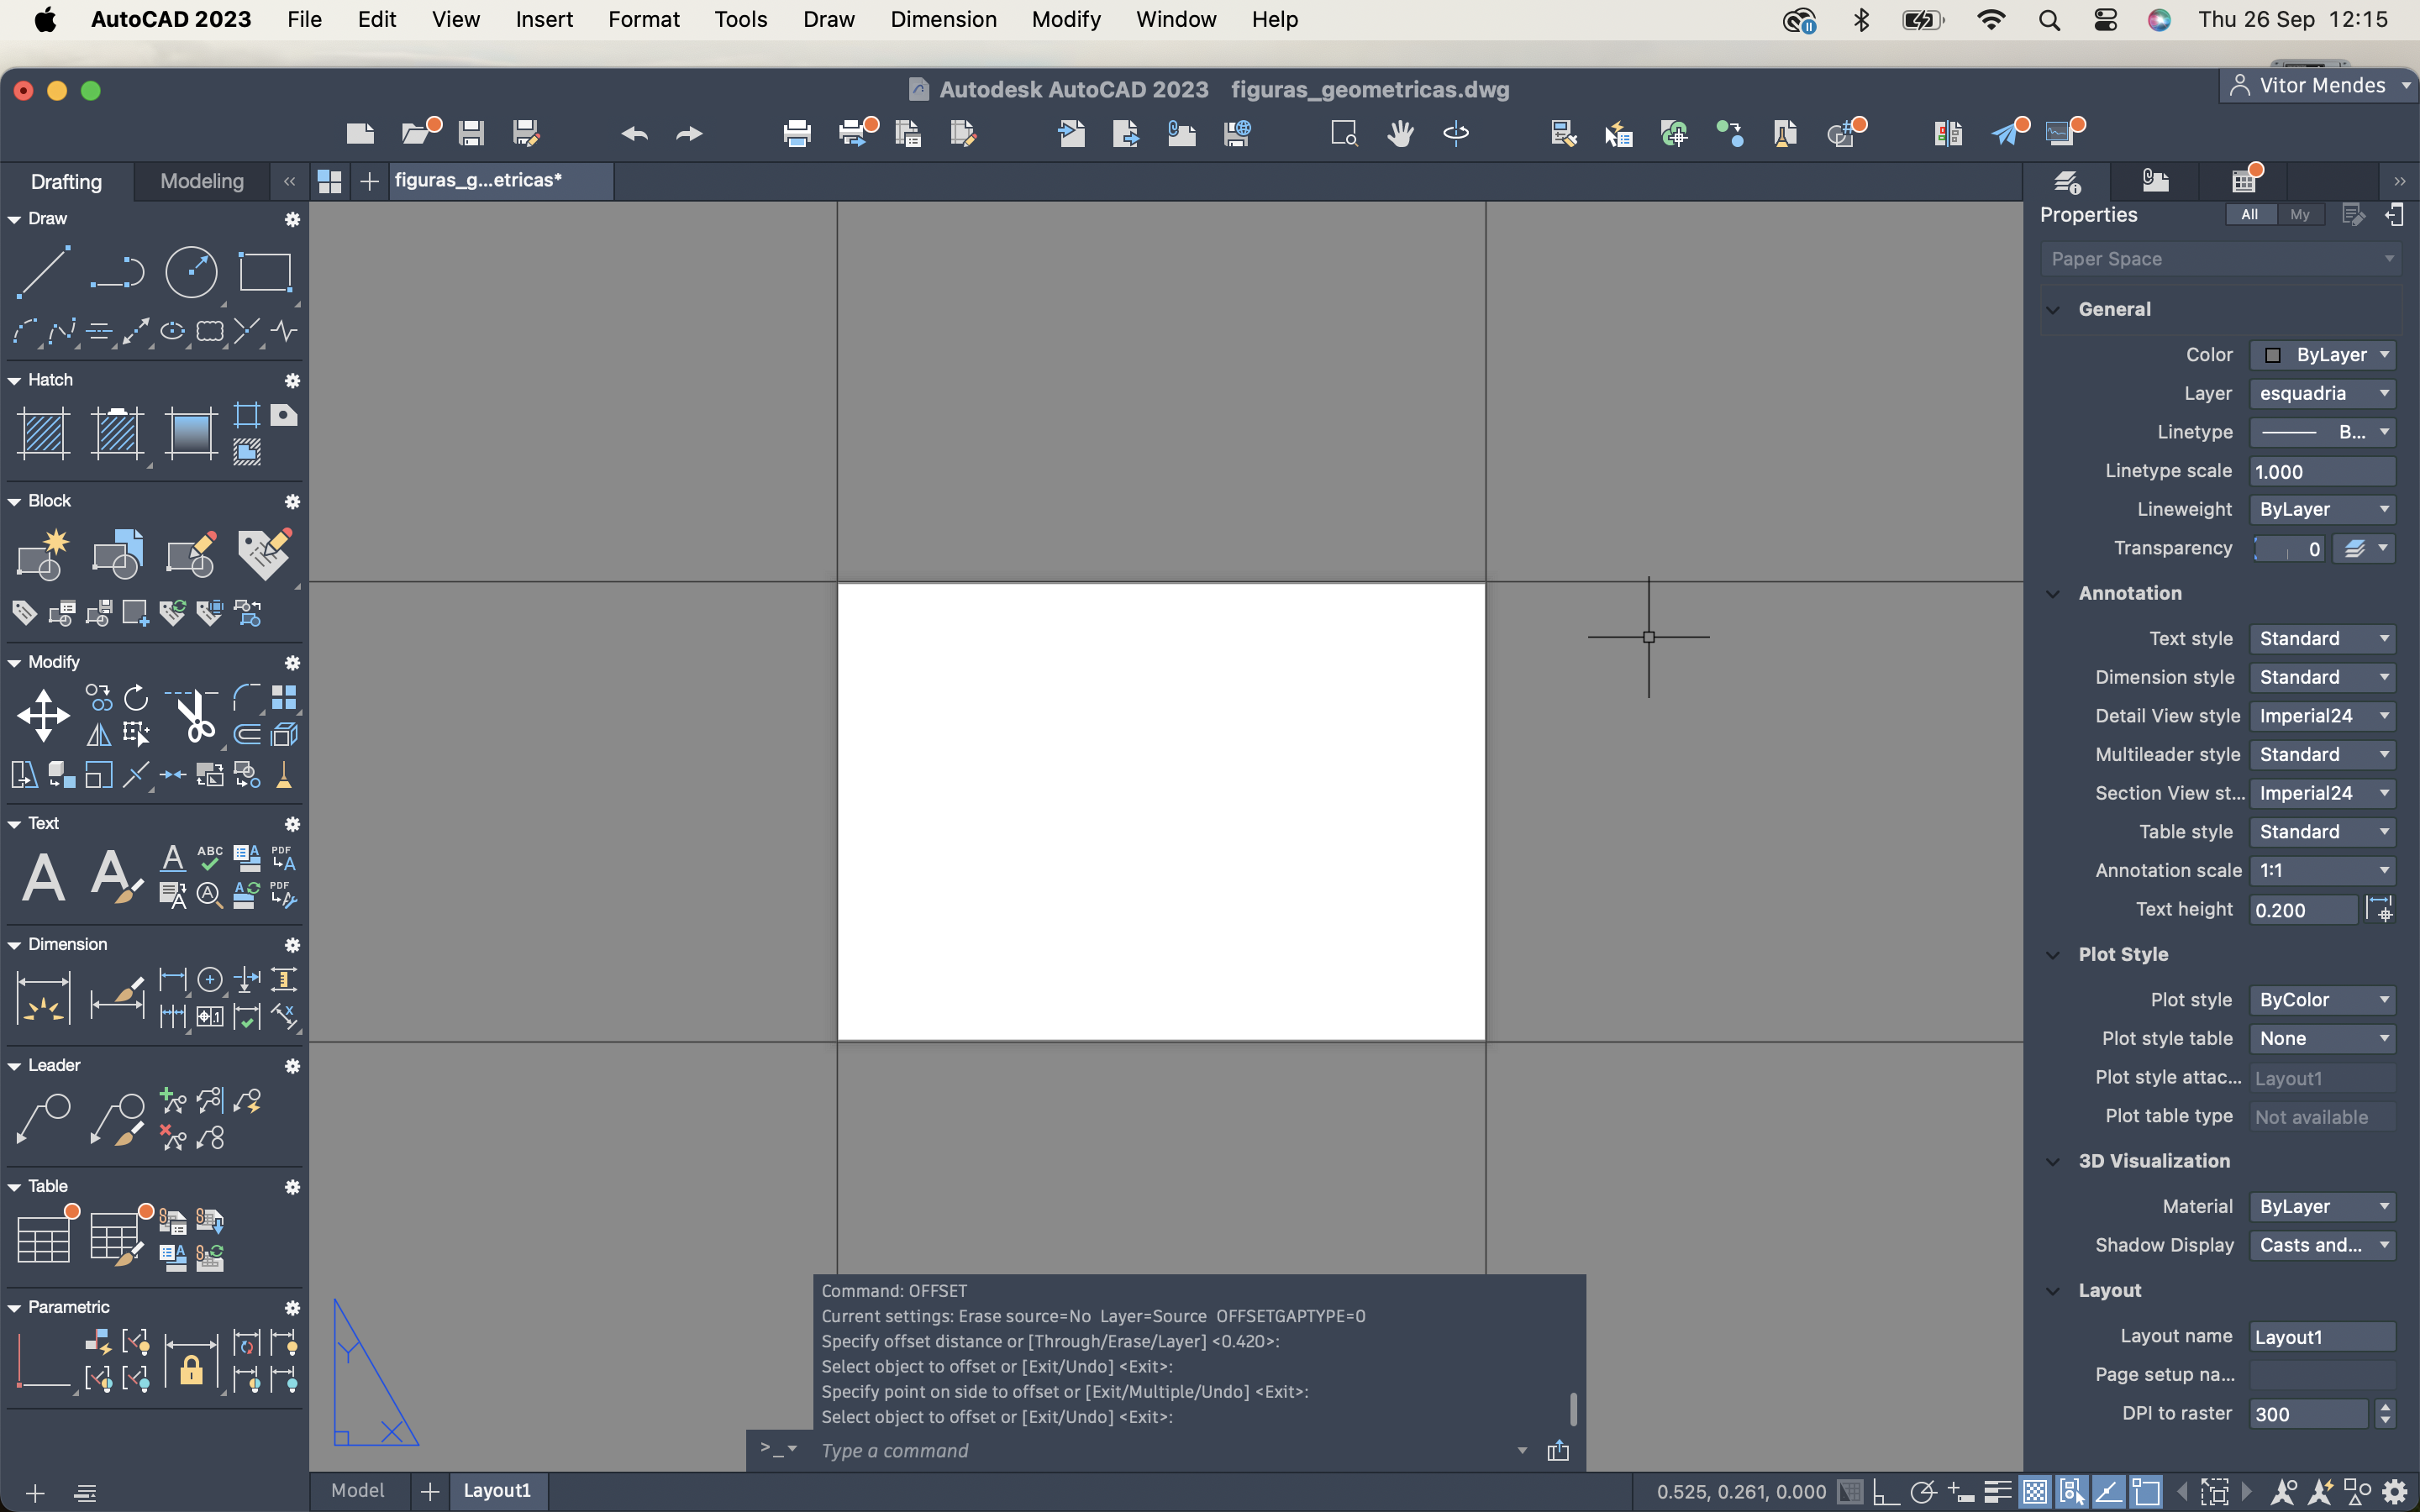Screen dimensions: 2420x1512
Task: Select the Circle tool in Draw panel
Action: (x=191, y=271)
